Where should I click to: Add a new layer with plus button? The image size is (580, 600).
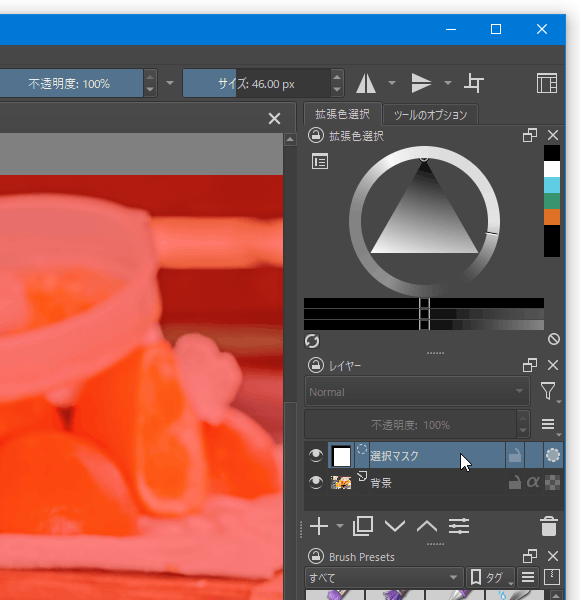click(319, 526)
